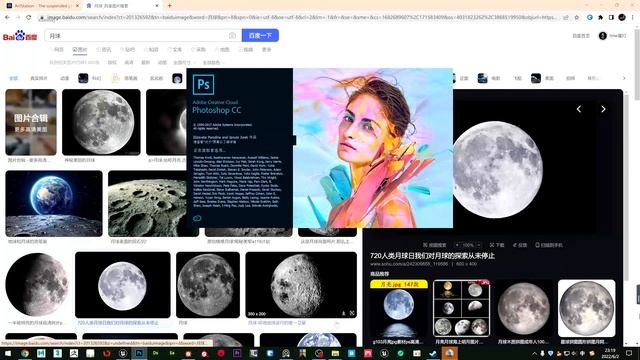Click the Baidu account avatar
The width and height of the screenshot is (640, 360).
(x=602, y=36)
